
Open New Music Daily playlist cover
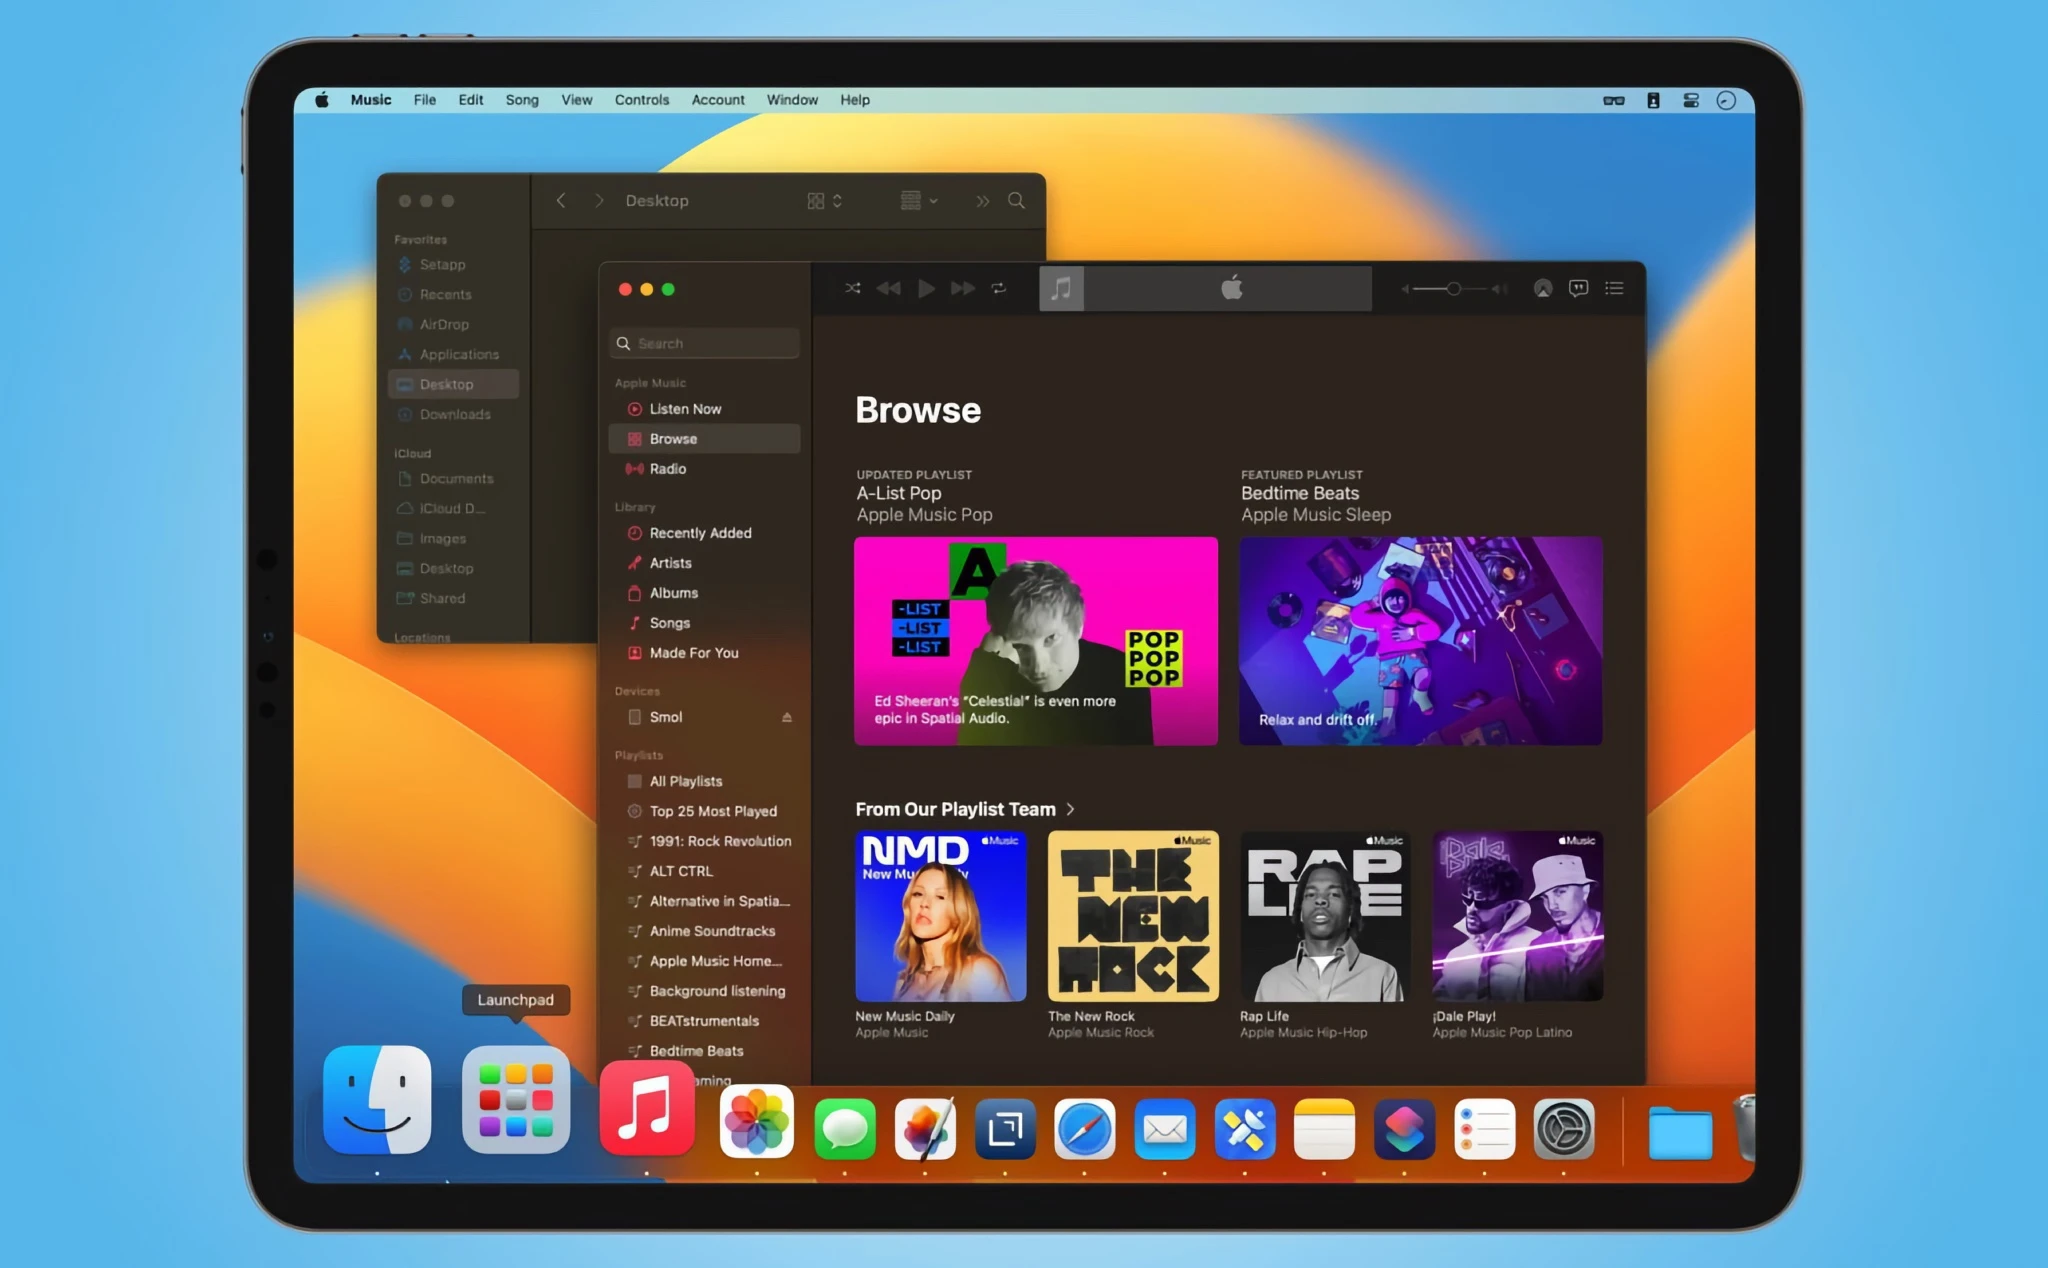tap(941, 916)
